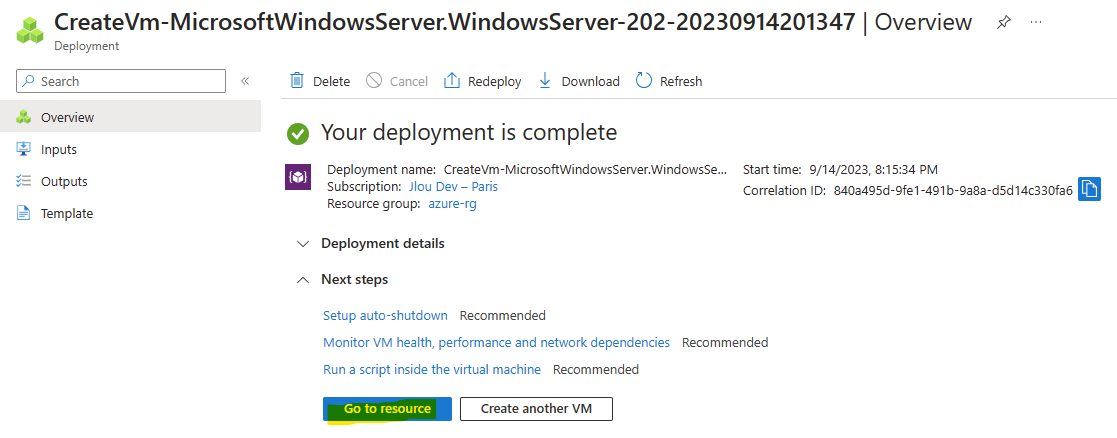Collapse the sidebar using the double chevron

pos(245,81)
